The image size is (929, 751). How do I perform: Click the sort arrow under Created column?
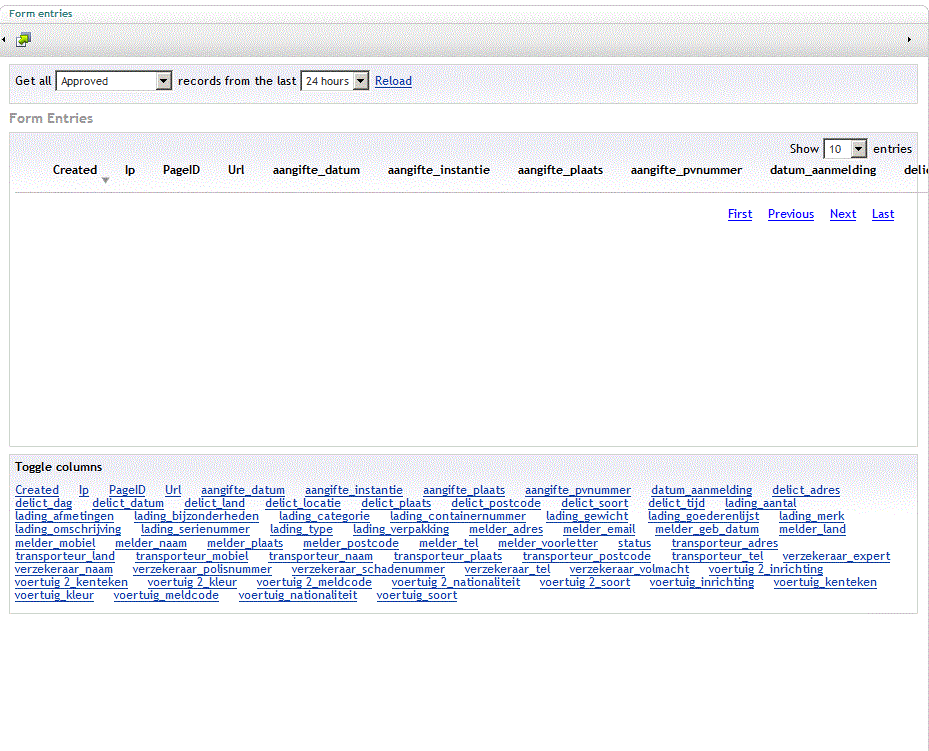[x=105, y=180]
